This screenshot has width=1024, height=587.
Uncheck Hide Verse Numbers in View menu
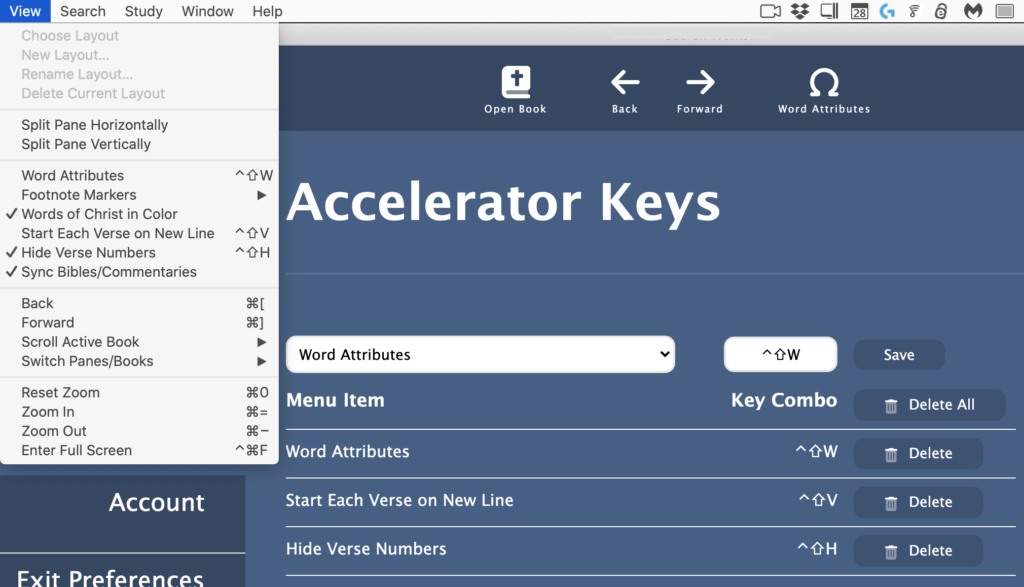pos(139,253)
